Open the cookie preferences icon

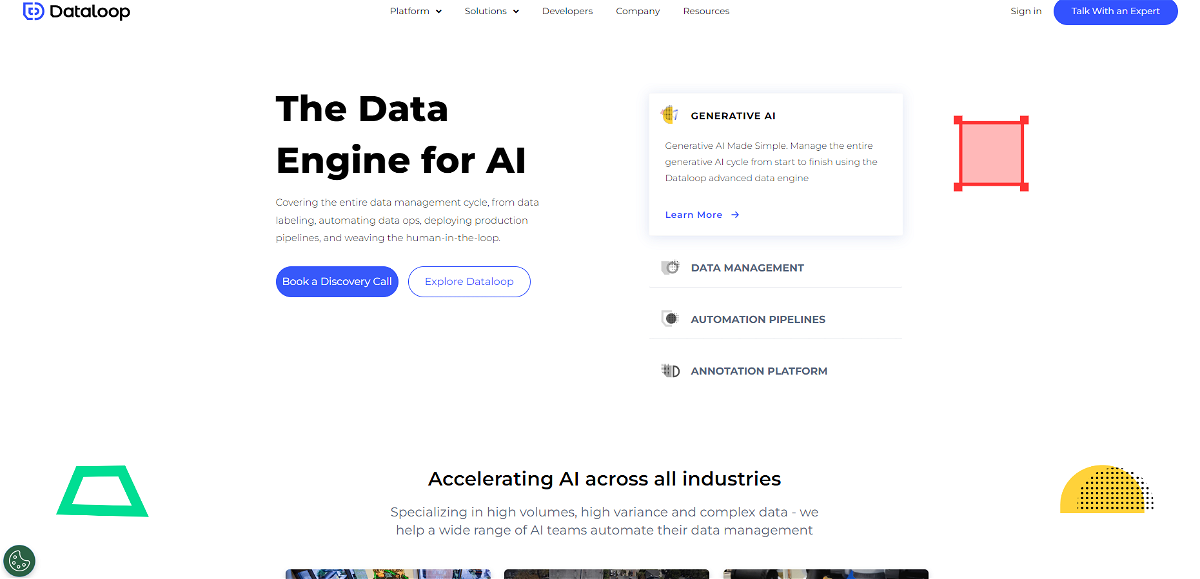click(19, 561)
